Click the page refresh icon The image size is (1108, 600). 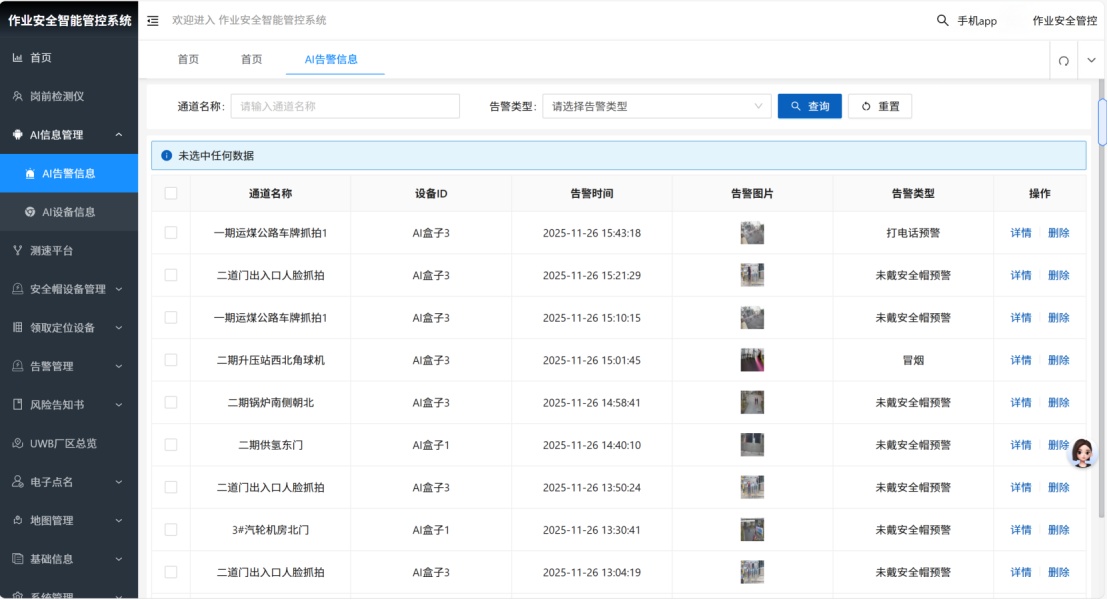click(x=1064, y=61)
